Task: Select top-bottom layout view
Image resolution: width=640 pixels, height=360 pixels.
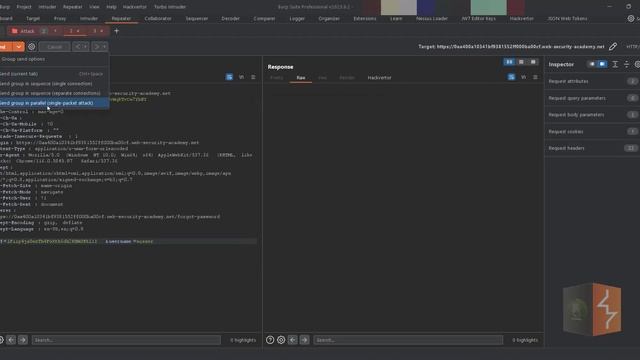Action: [521, 62]
